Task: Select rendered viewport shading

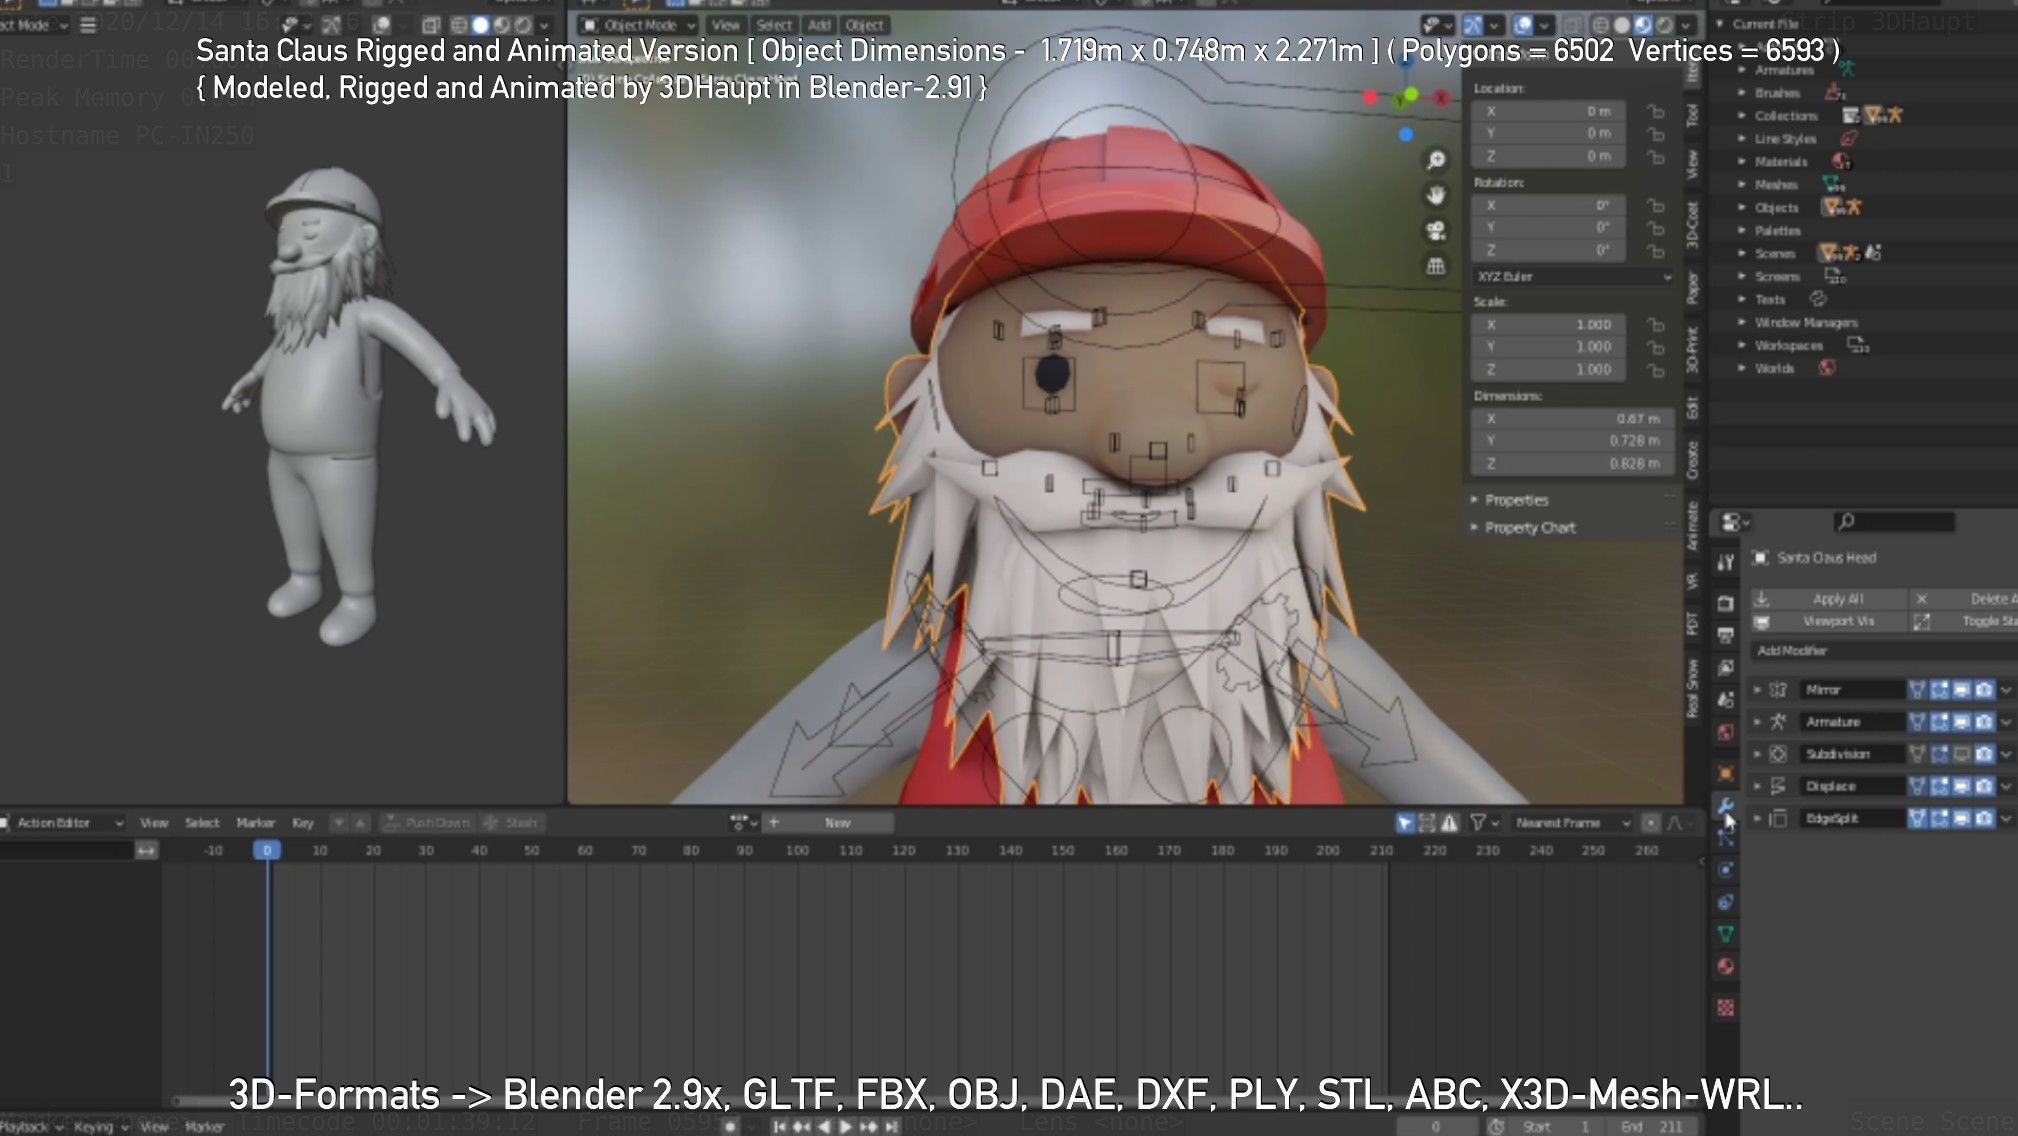Action: click(x=1665, y=25)
